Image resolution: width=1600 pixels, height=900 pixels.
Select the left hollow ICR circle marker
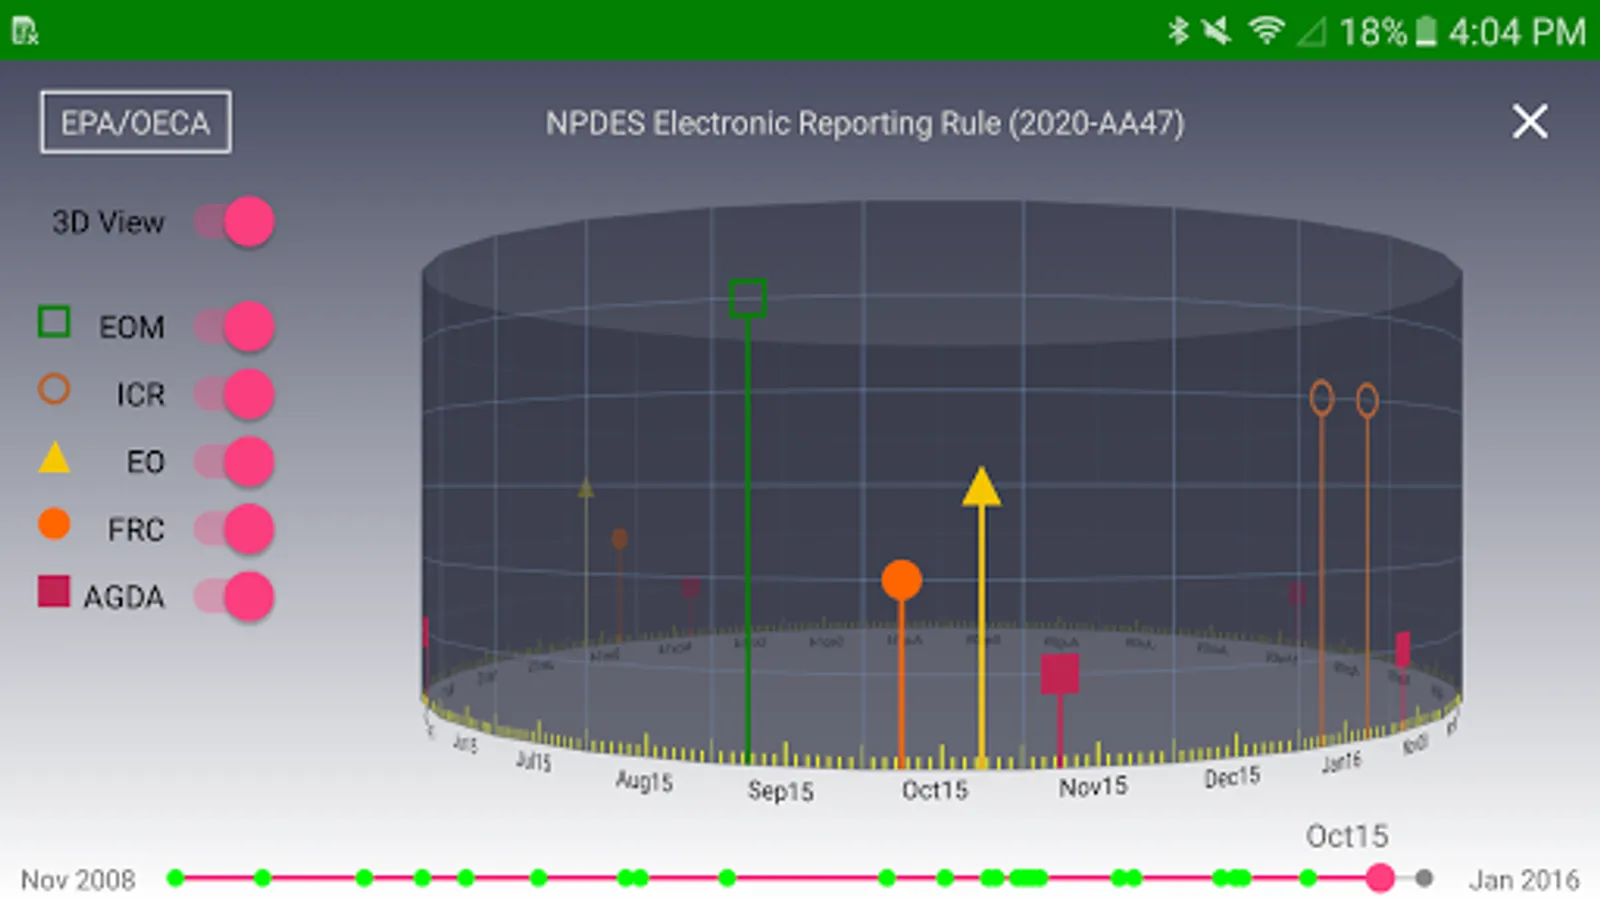[x=1322, y=398]
